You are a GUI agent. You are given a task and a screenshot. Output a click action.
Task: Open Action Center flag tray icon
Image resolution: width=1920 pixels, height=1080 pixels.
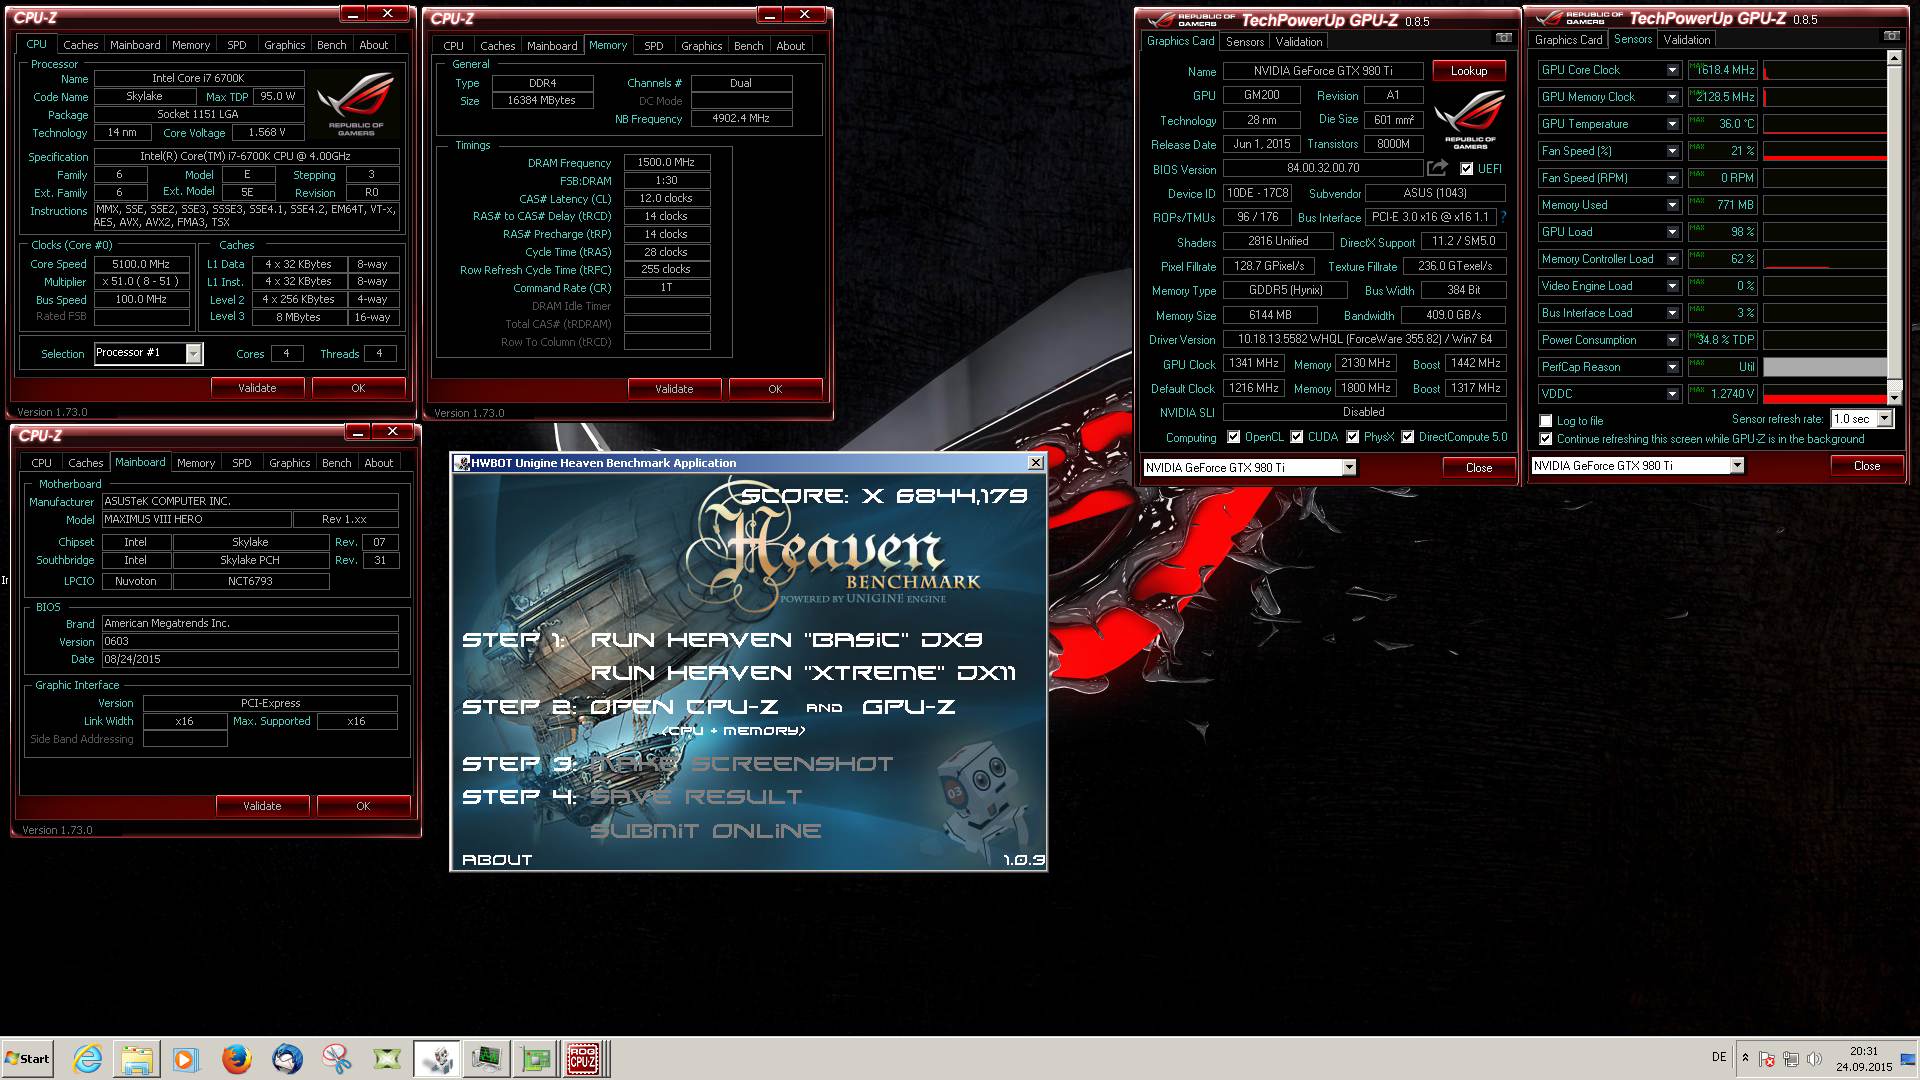point(1767,1059)
